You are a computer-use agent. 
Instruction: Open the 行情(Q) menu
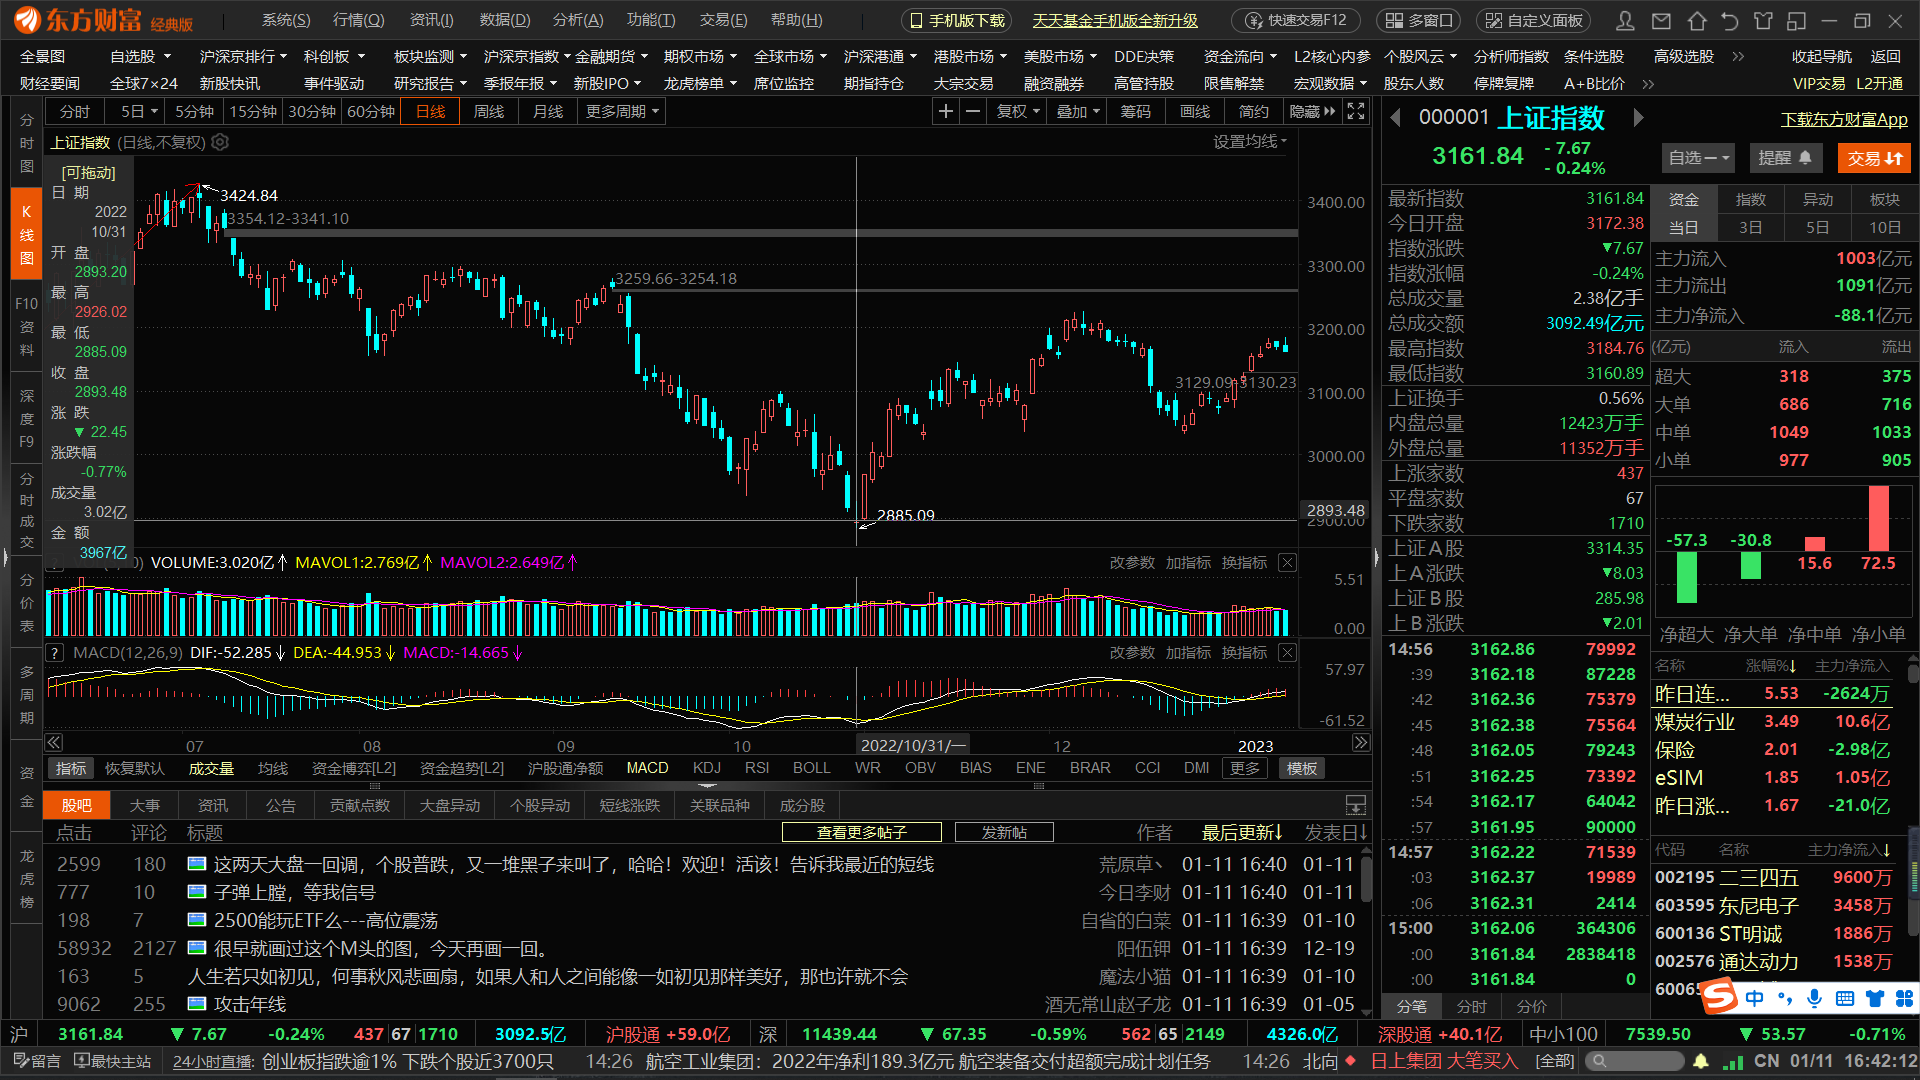(x=358, y=20)
